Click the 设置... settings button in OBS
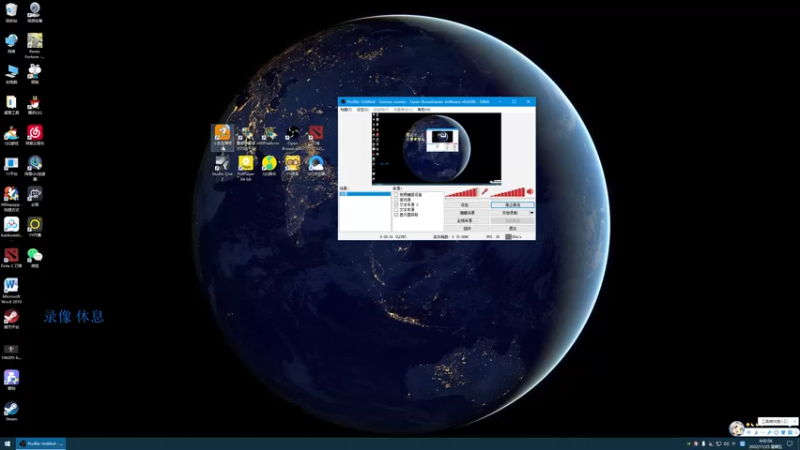 click(467, 205)
